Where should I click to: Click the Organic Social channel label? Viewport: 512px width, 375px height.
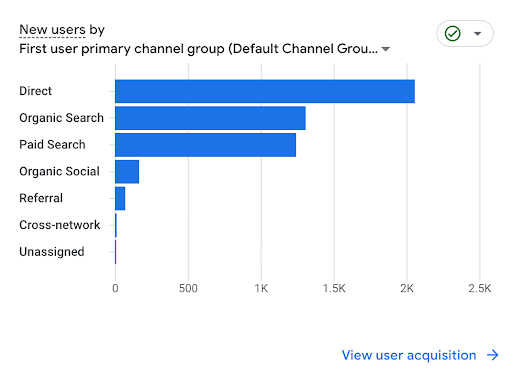[x=60, y=172]
